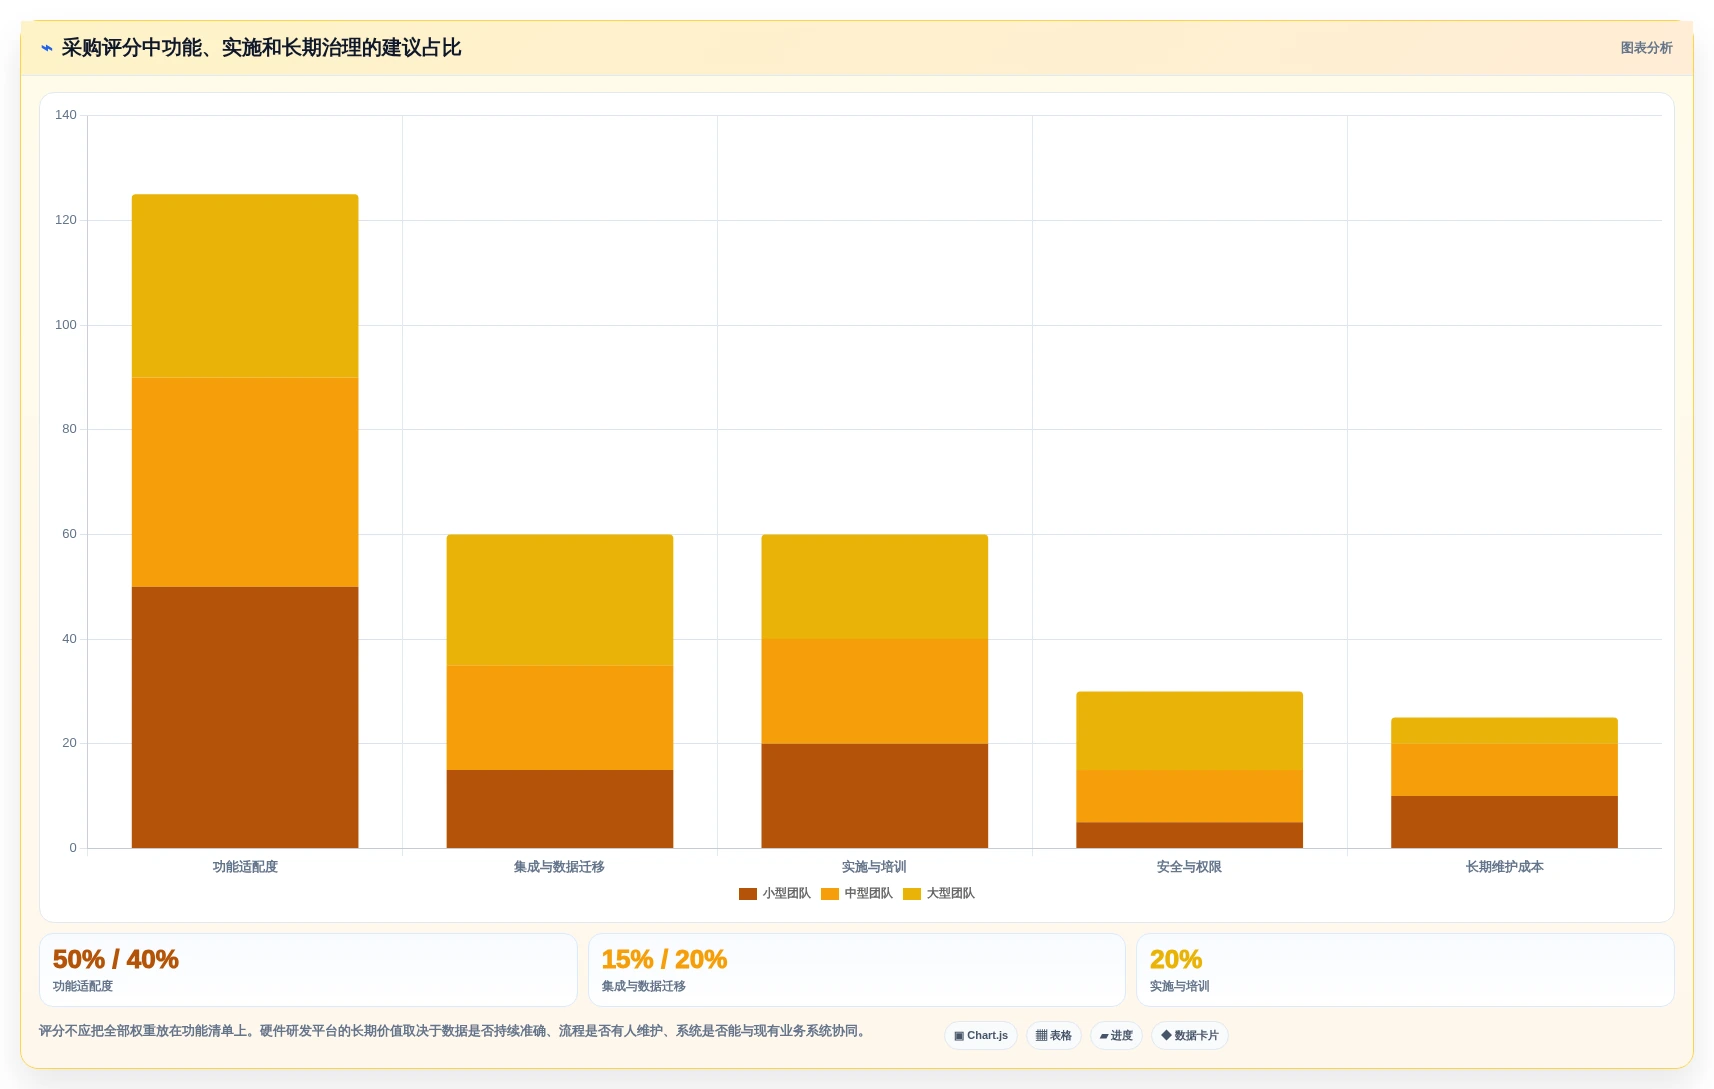The height and width of the screenshot is (1089, 1714).
Task: Click the 实施与培训 x-axis label
Action: (x=874, y=867)
